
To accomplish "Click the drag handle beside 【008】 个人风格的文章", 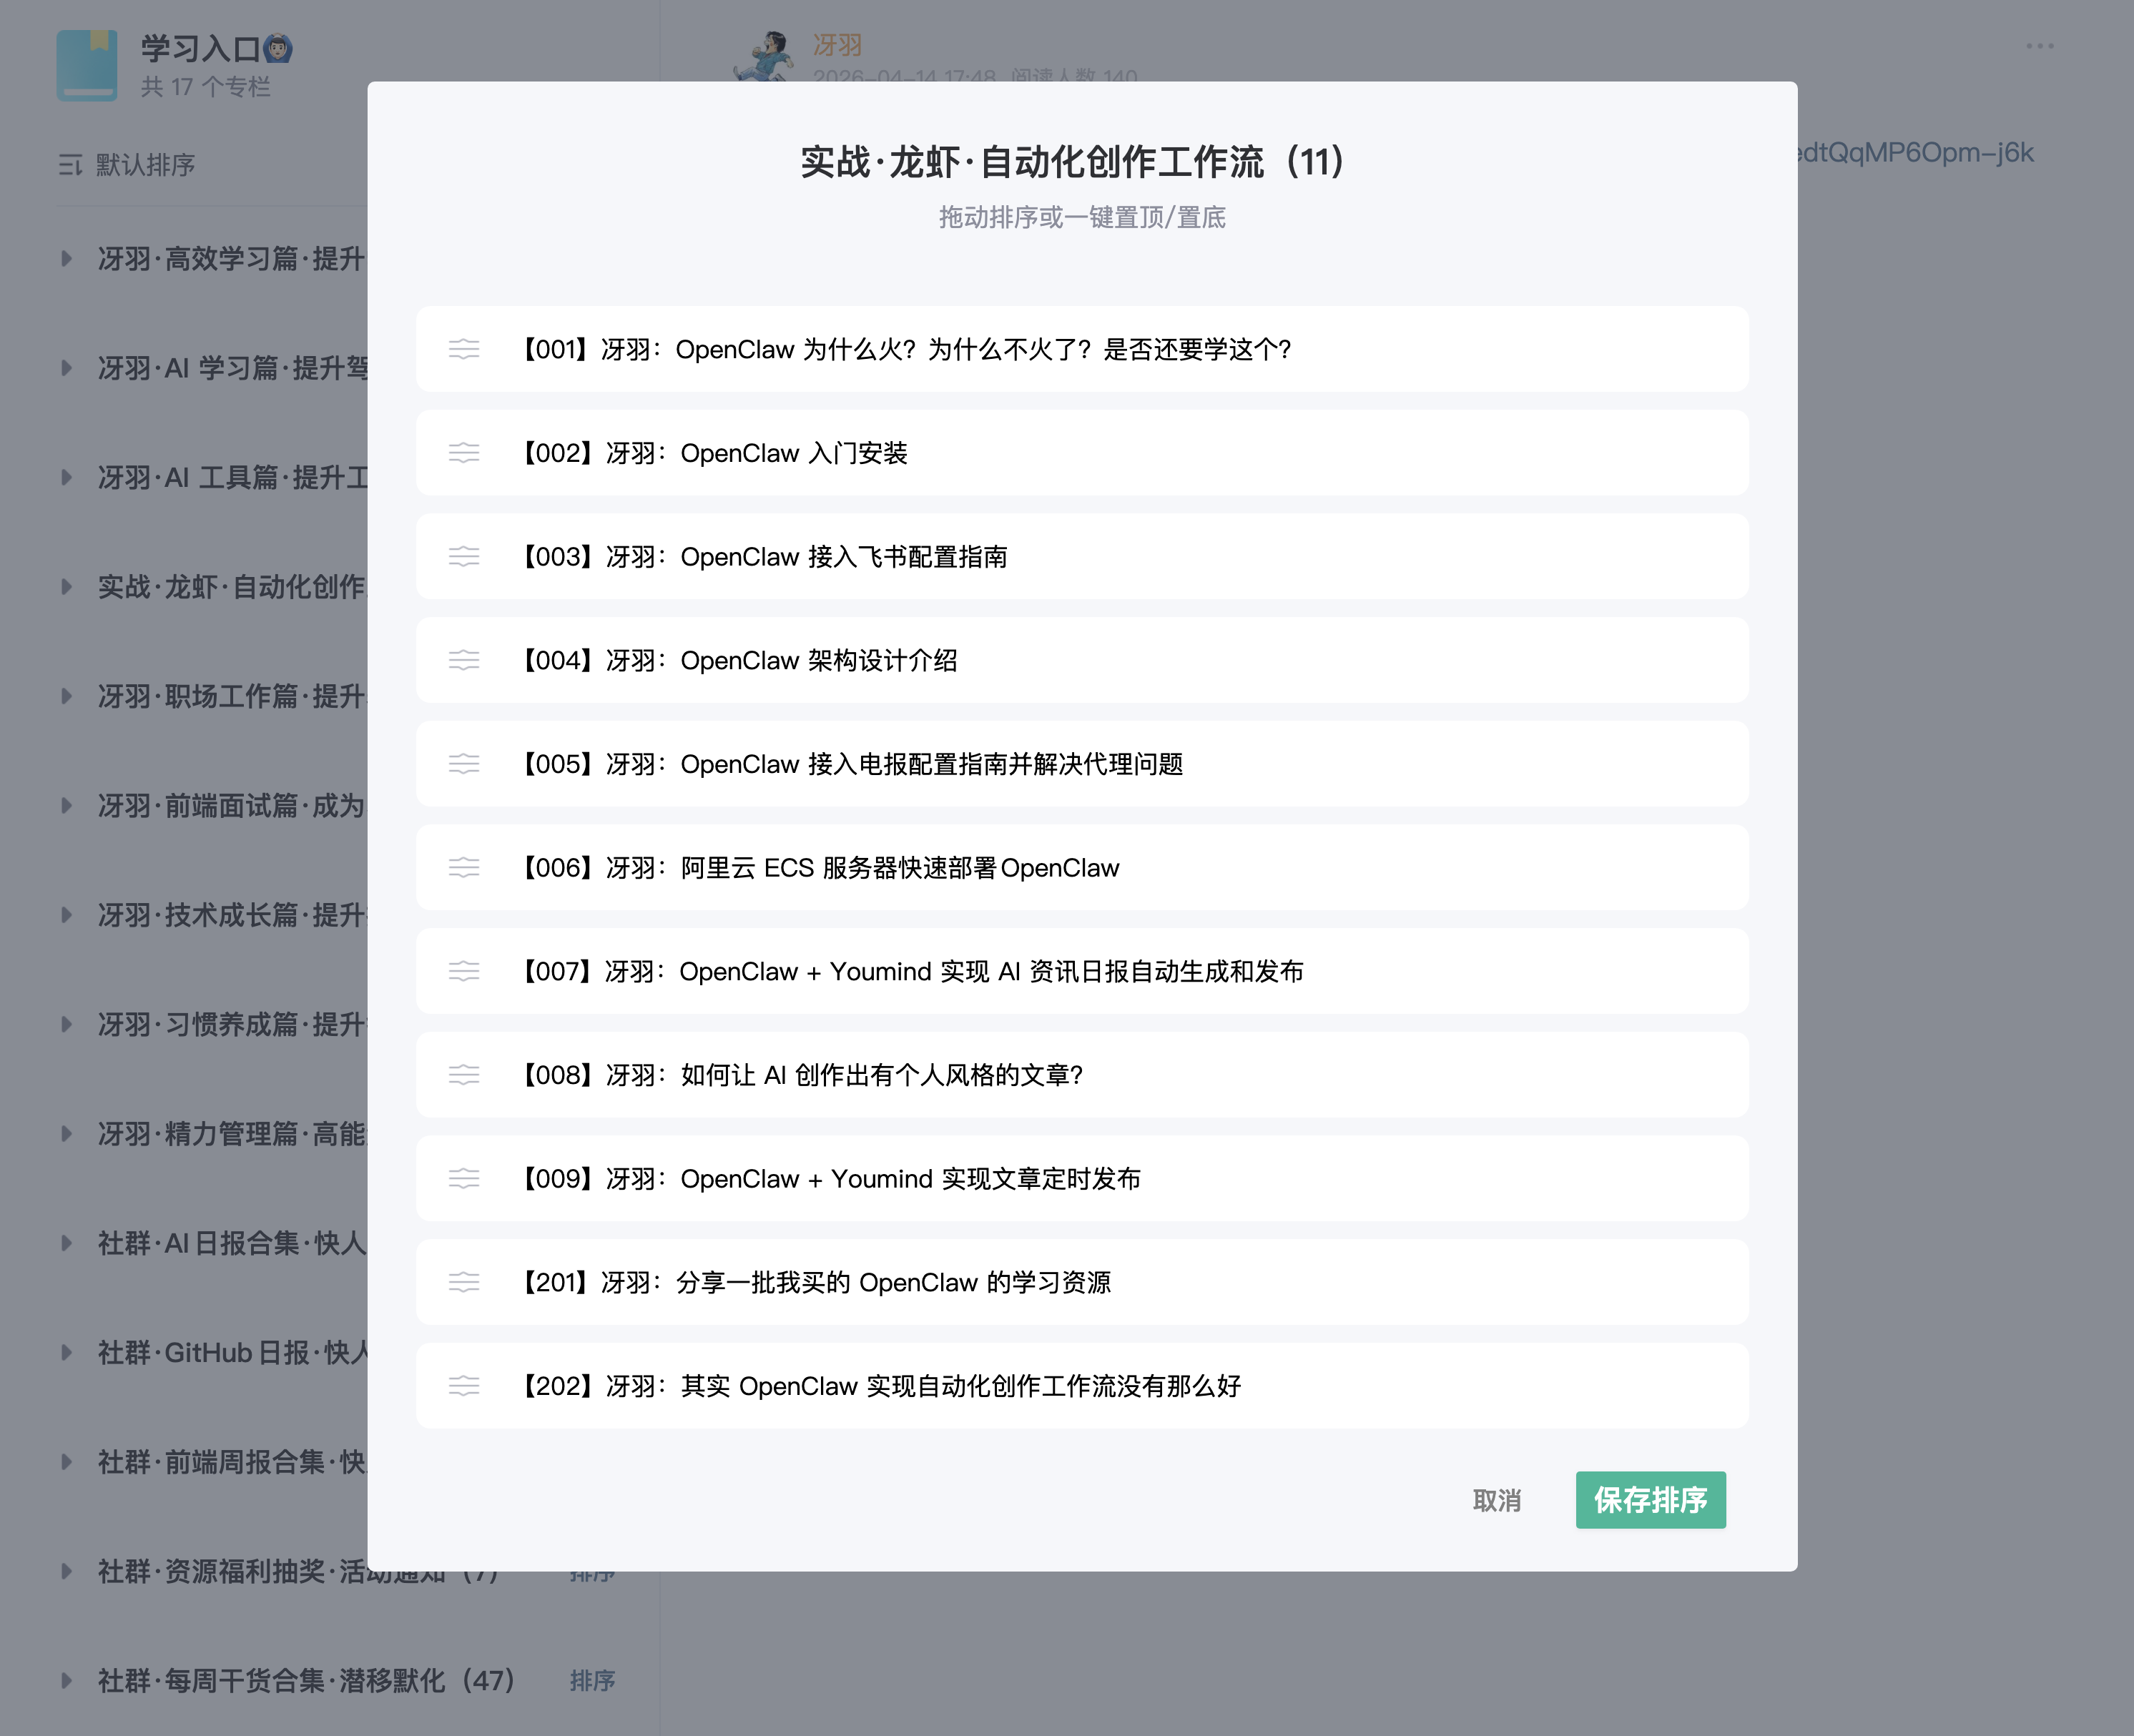I will (x=464, y=1075).
